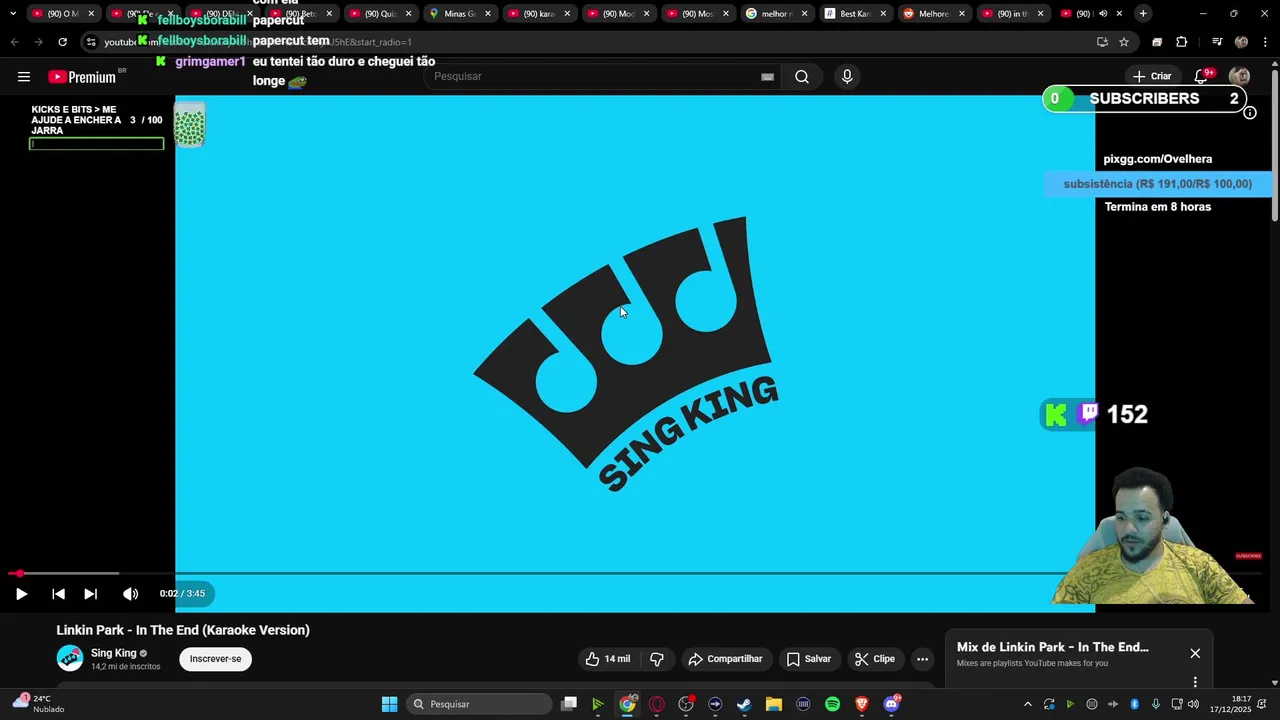
Task: Open the weather widget 24°C Nublado
Action: click(38, 704)
